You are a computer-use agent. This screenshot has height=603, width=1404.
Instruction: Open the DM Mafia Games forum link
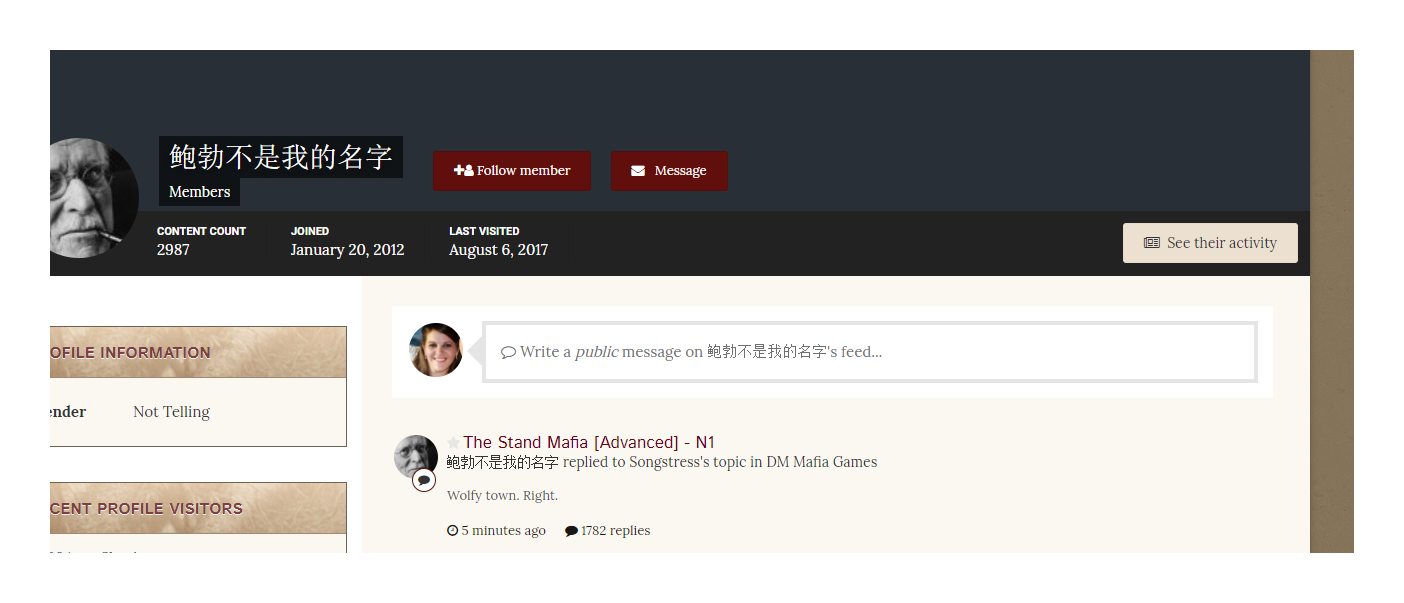click(821, 462)
